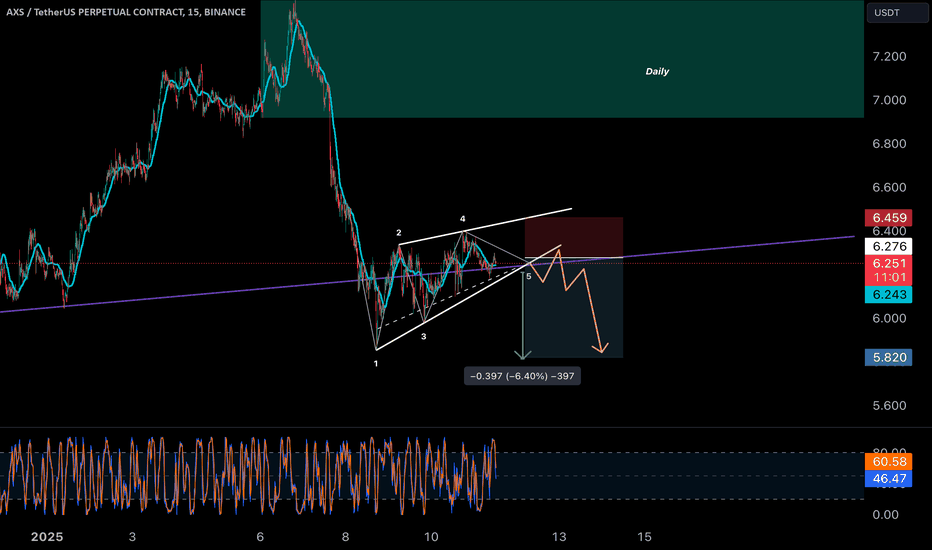Click the 0.00 oscillator axis tick
This screenshot has width=932, height=550.
click(886, 515)
